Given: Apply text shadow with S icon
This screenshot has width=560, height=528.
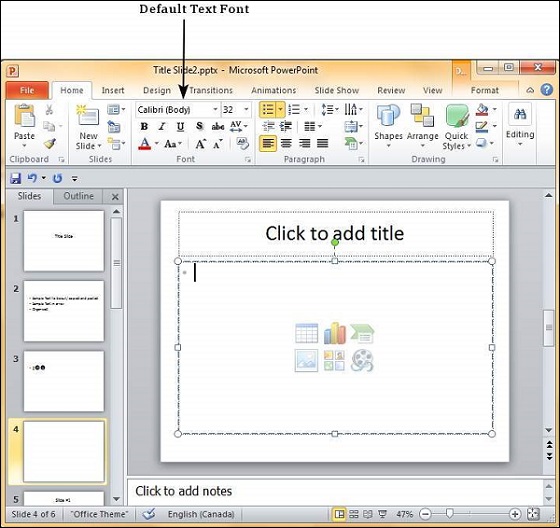Looking at the screenshot, I should tap(199, 126).
